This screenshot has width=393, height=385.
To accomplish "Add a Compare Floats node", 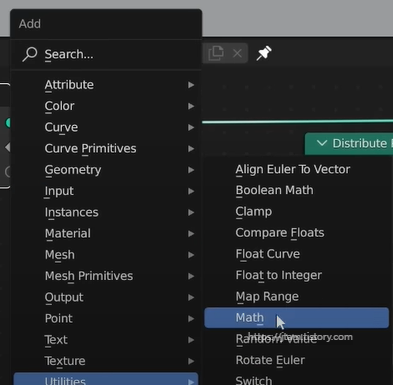I will pos(297,233).
